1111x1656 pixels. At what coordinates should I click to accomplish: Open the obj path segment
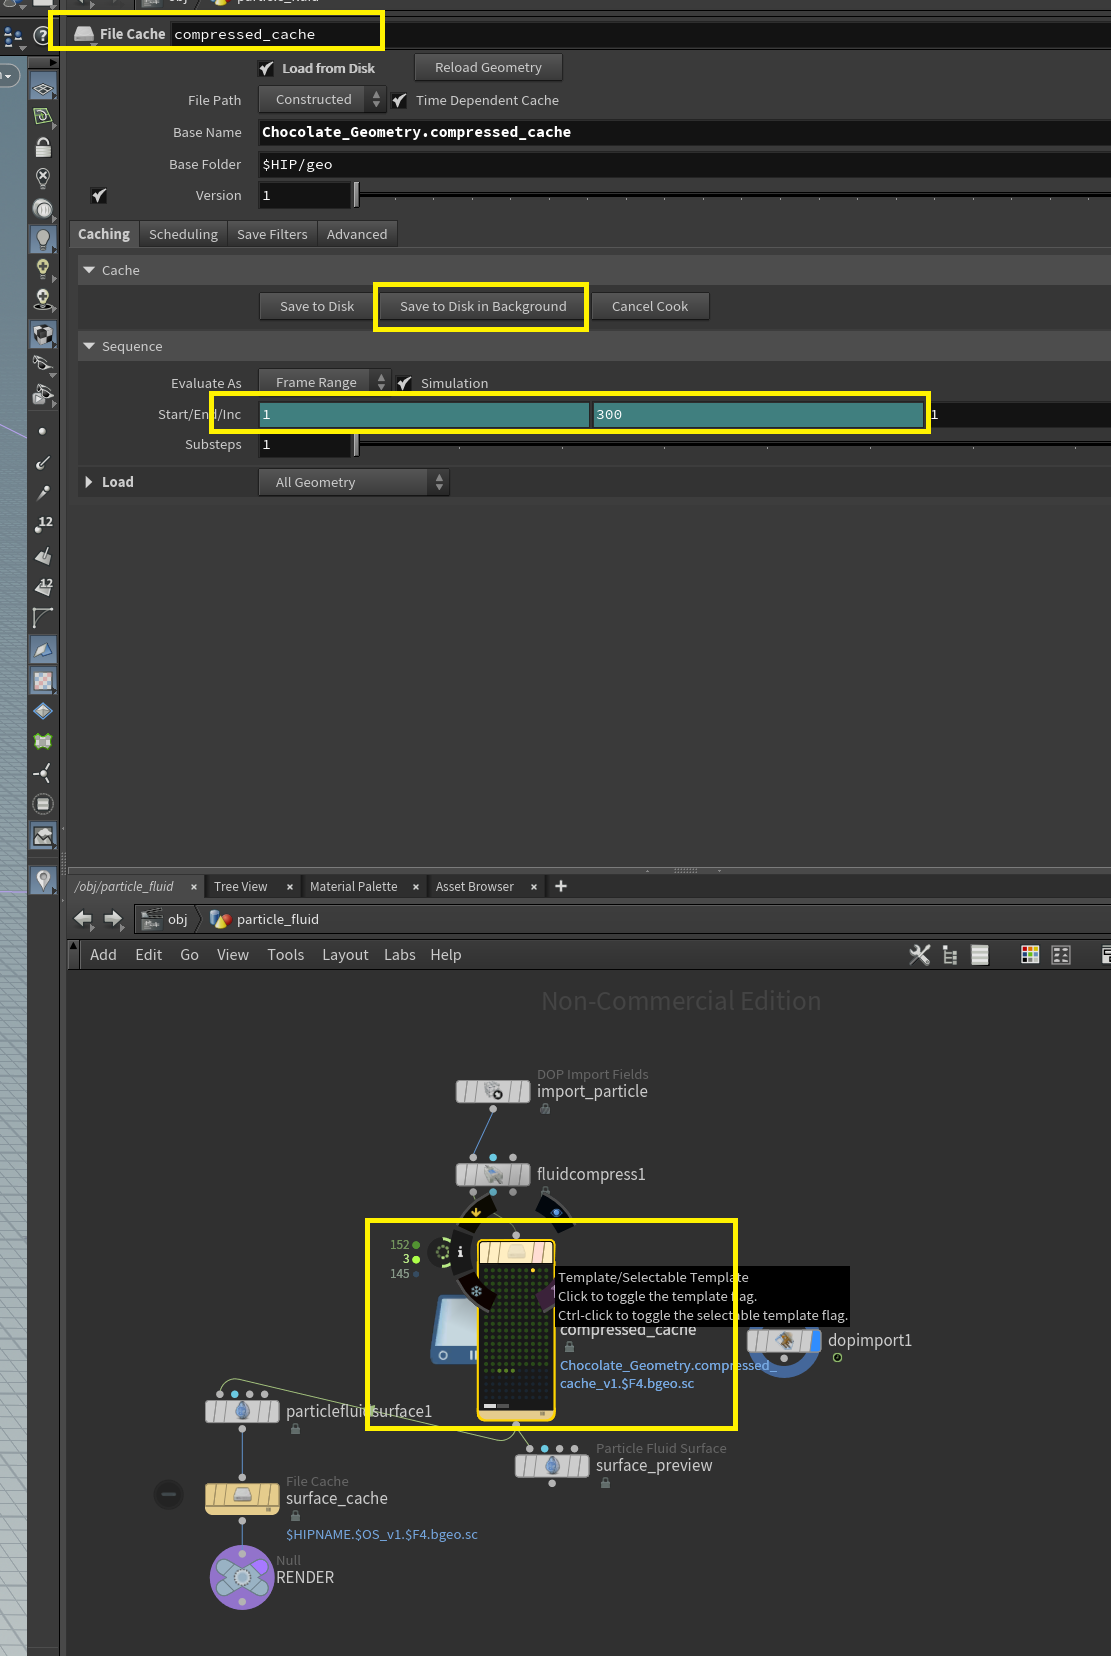tap(167, 919)
